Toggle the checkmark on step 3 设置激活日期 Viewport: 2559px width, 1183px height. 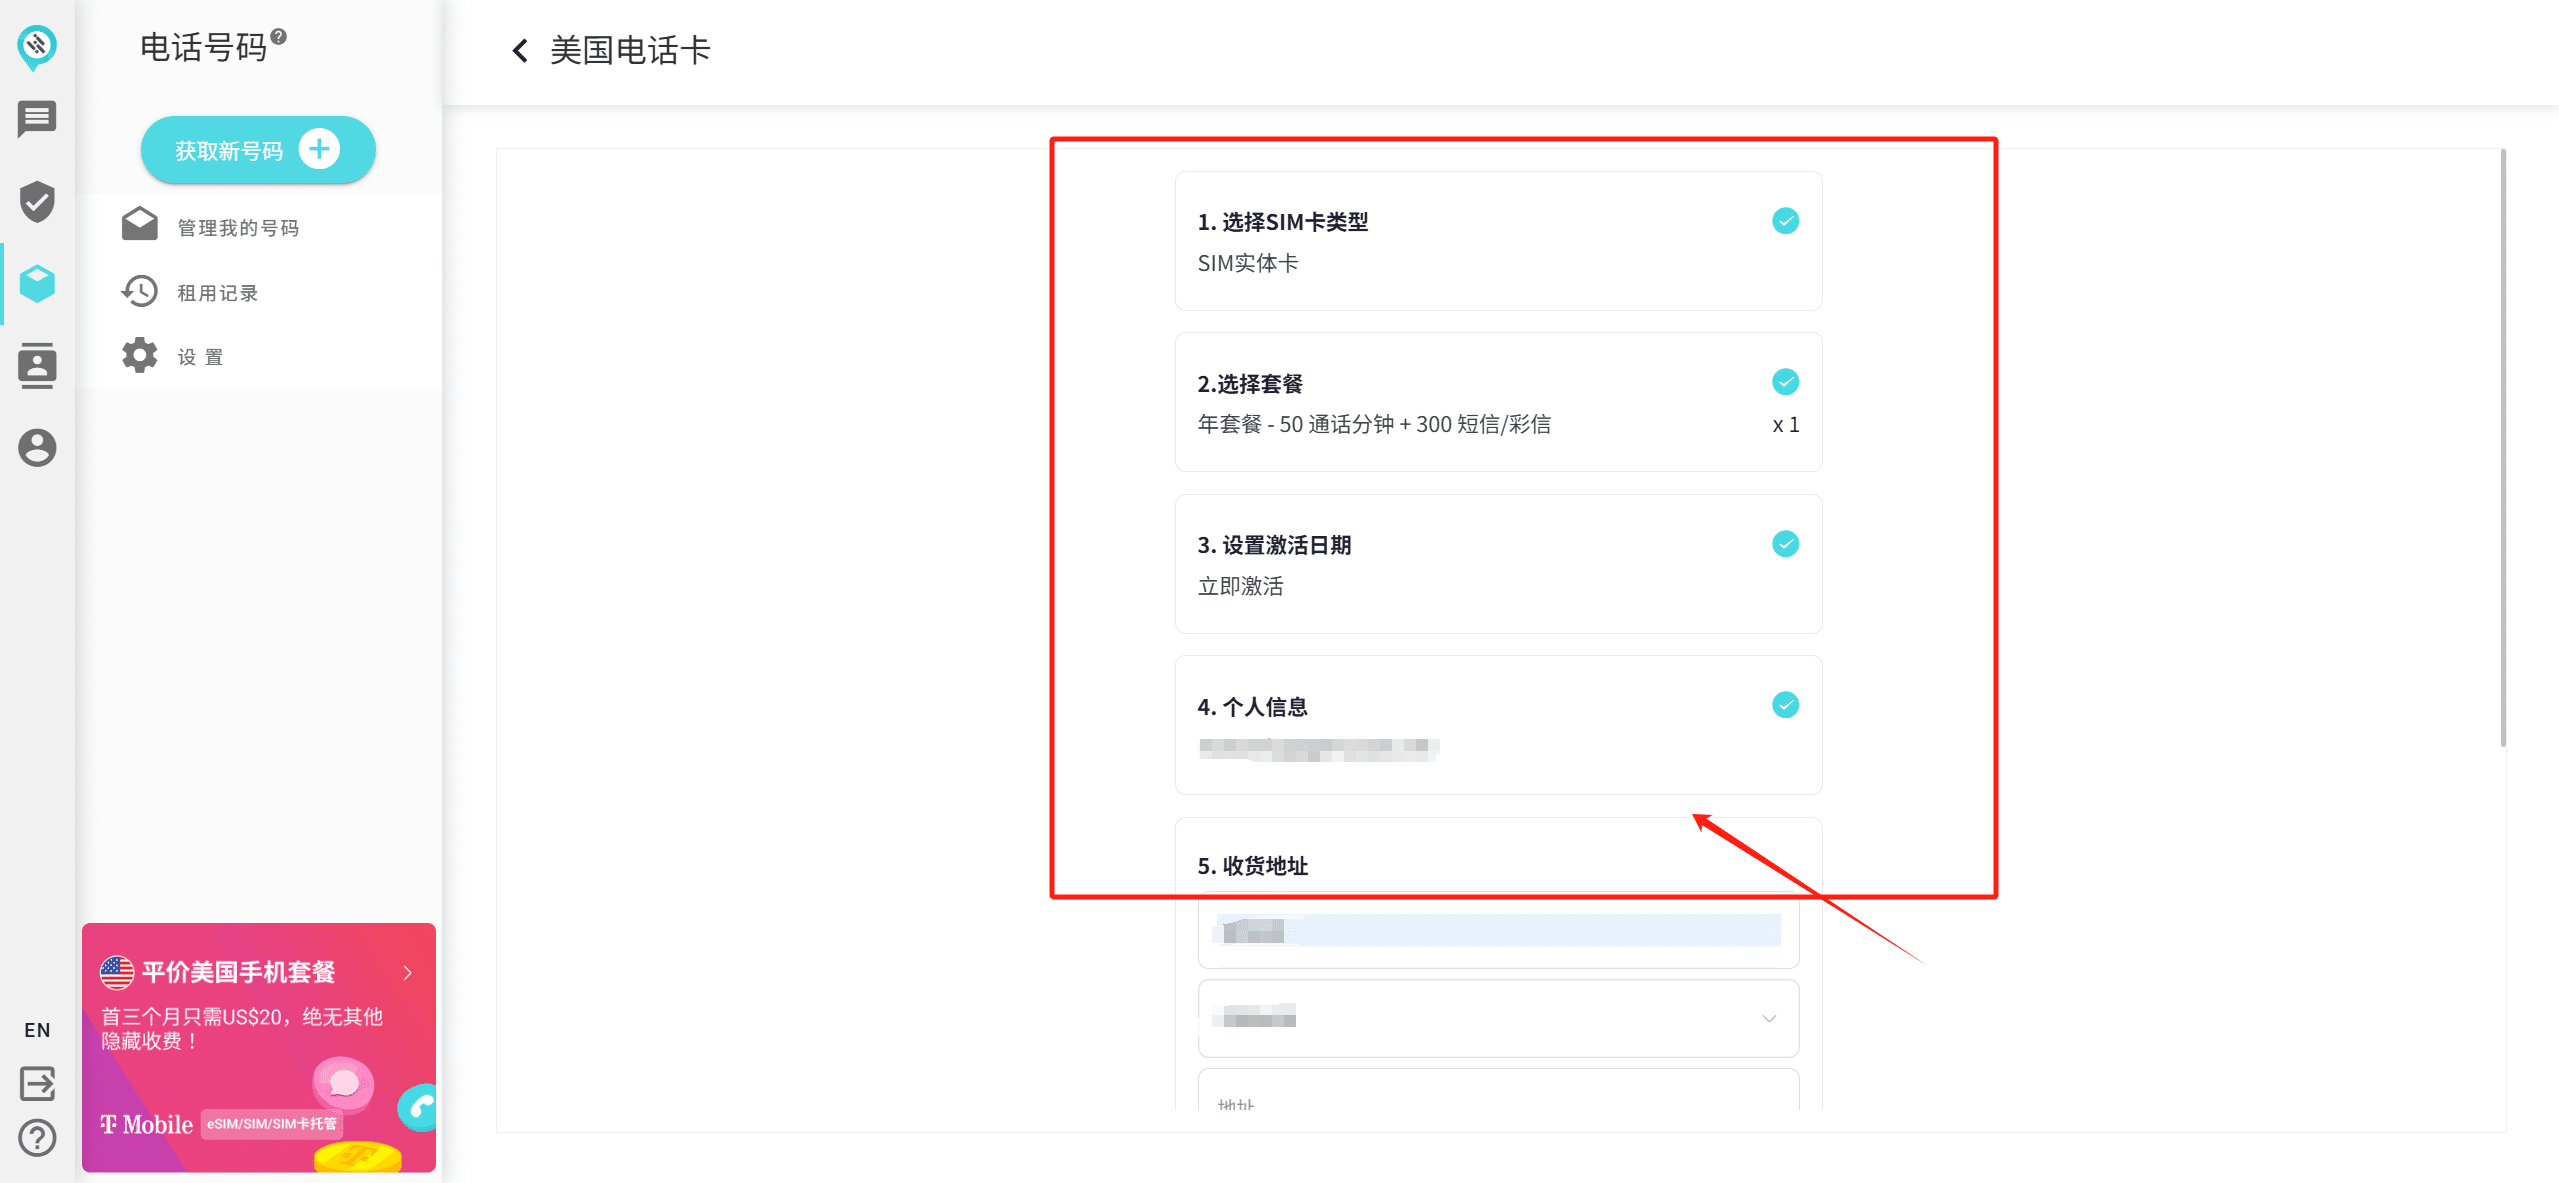(x=1785, y=543)
